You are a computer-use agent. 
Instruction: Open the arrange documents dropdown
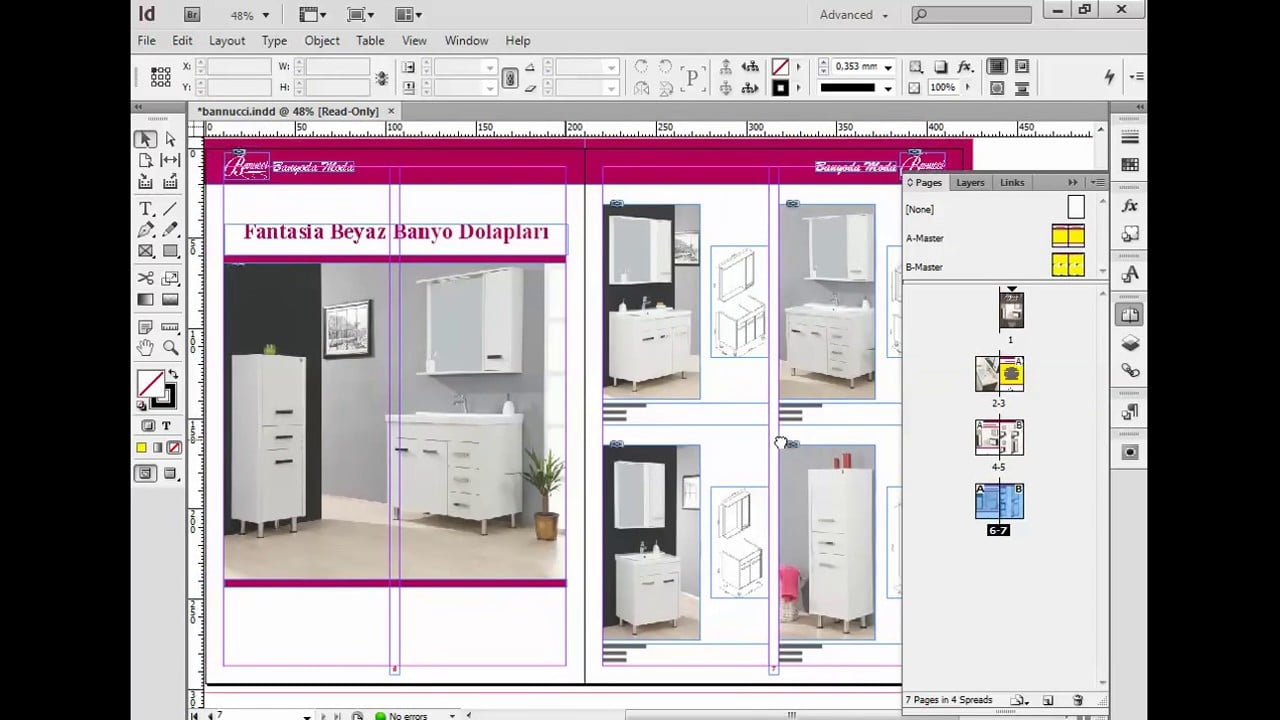click(x=408, y=15)
